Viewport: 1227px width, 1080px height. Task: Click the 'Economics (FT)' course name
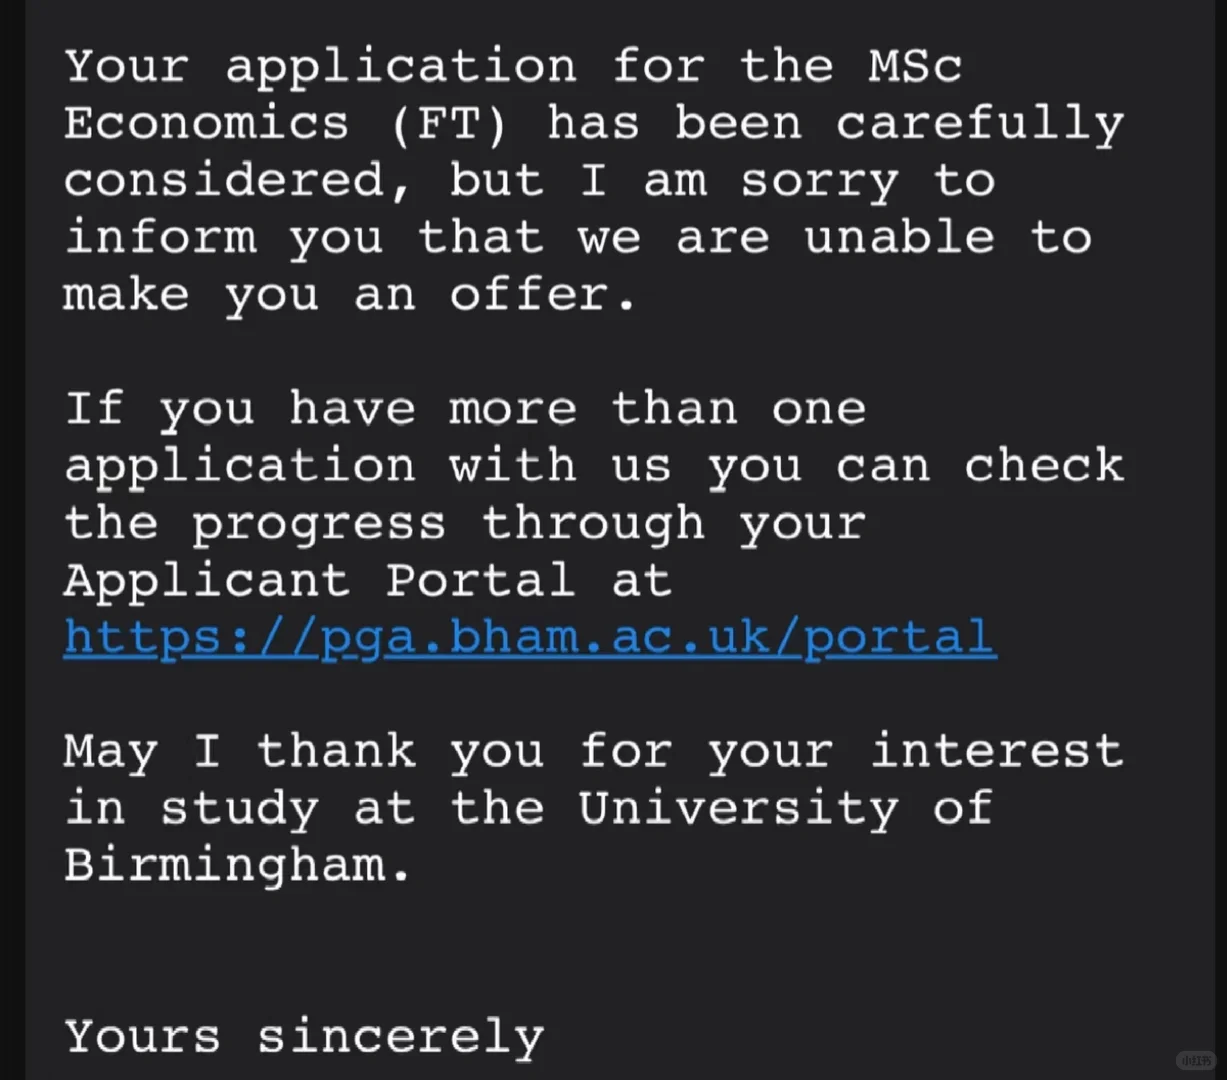coord(286,124)
